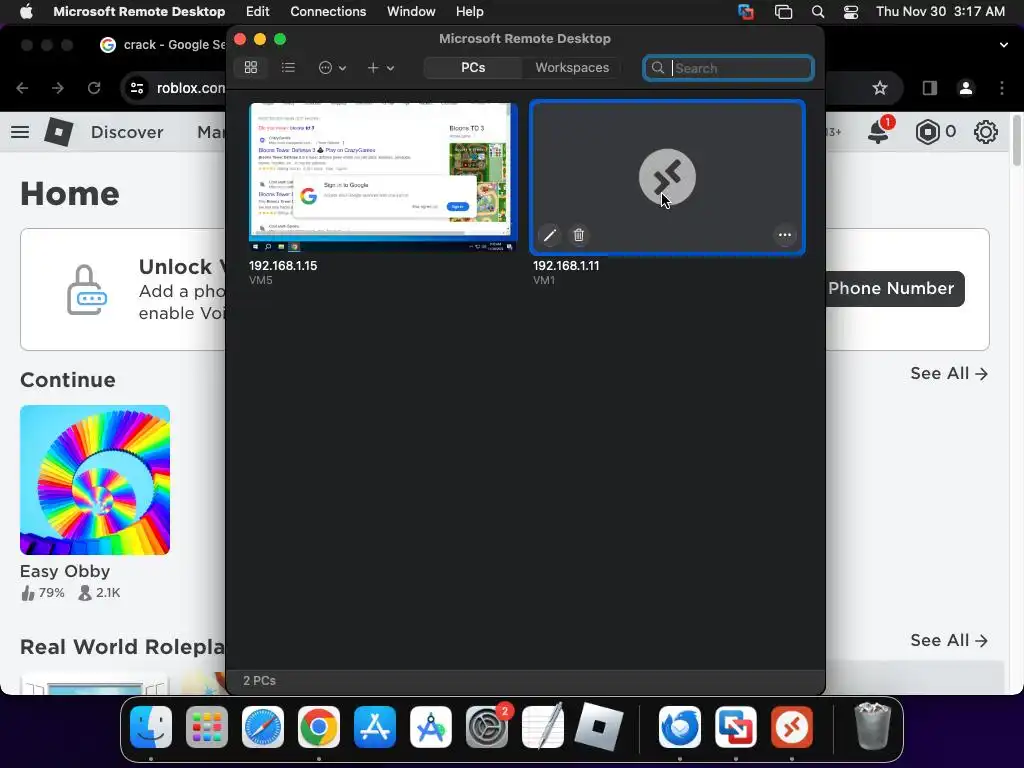Open Safari from the Dock

pyautogui.click(x=263, y=727)
